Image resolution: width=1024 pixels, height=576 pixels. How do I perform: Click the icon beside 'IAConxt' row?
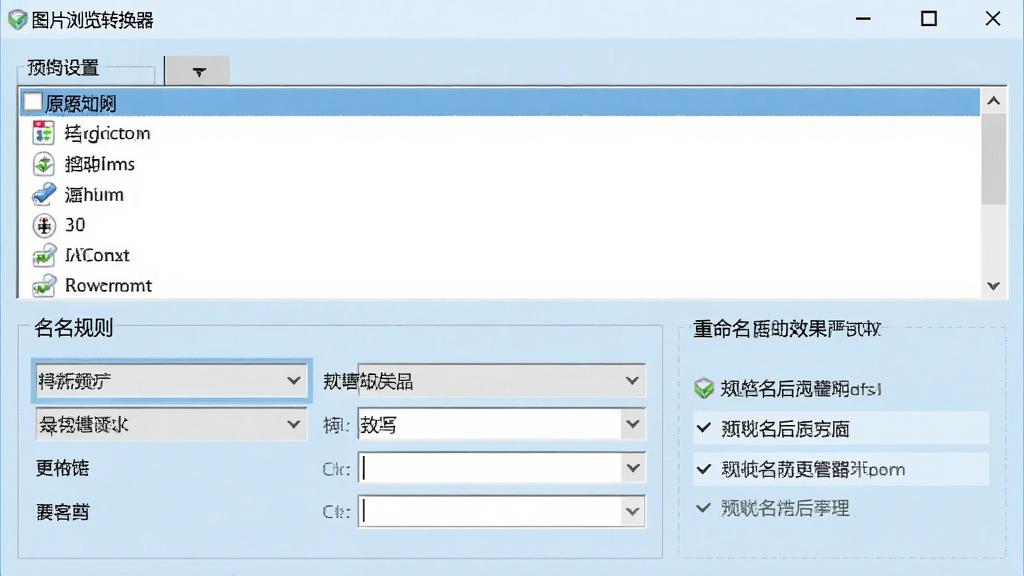click(x=44, y=255)
